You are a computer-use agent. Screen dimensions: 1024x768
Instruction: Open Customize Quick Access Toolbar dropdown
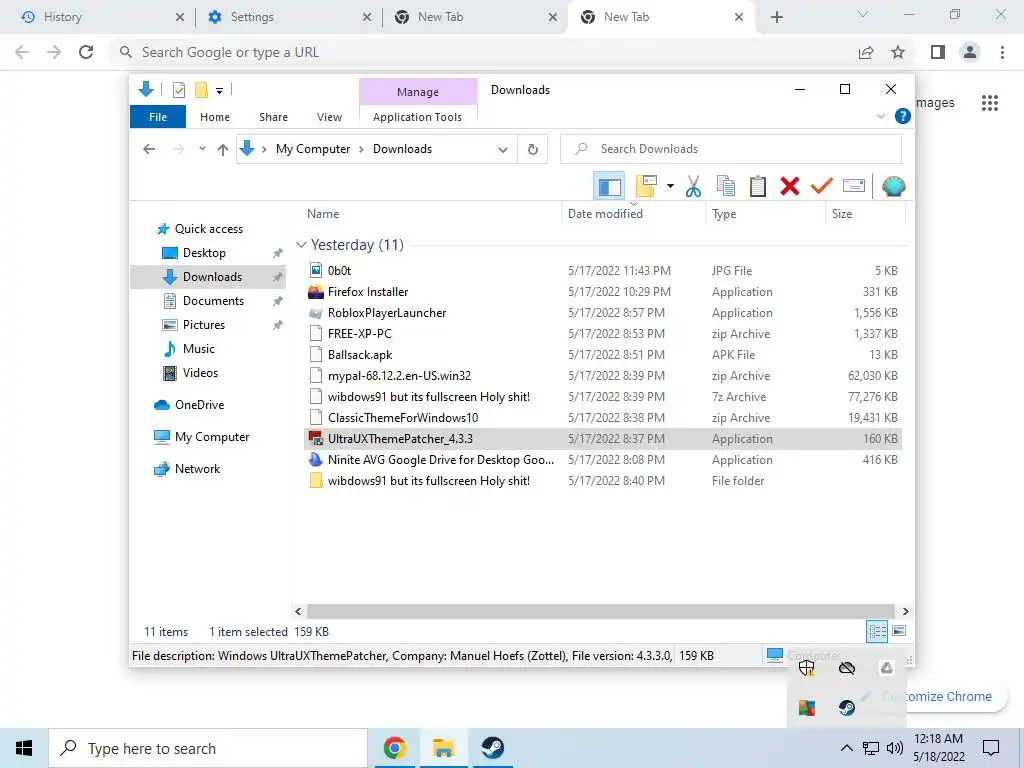219,91
